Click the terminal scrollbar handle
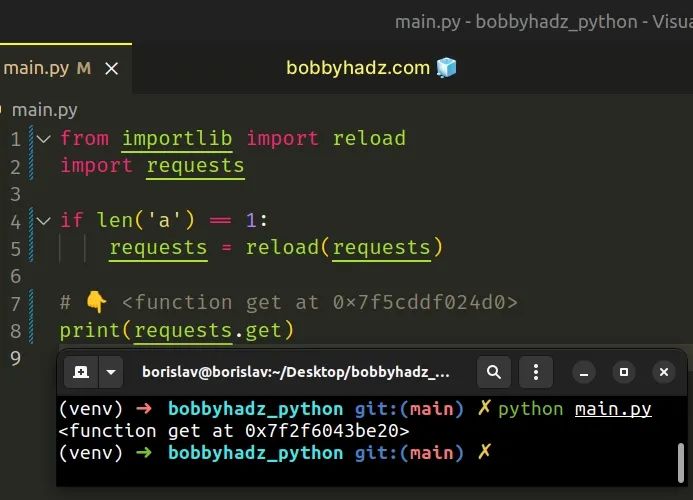 pyautogui.click(x=681, y=463)
